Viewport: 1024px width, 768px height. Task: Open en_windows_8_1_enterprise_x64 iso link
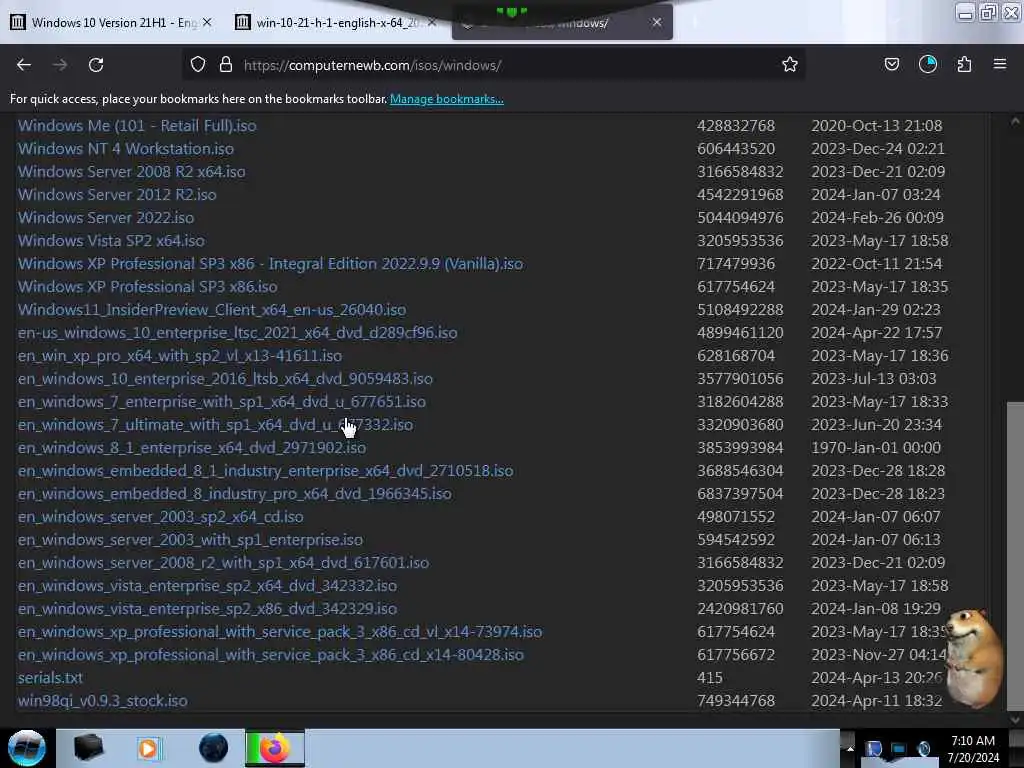pyautogui.click(x=192, y=448)
